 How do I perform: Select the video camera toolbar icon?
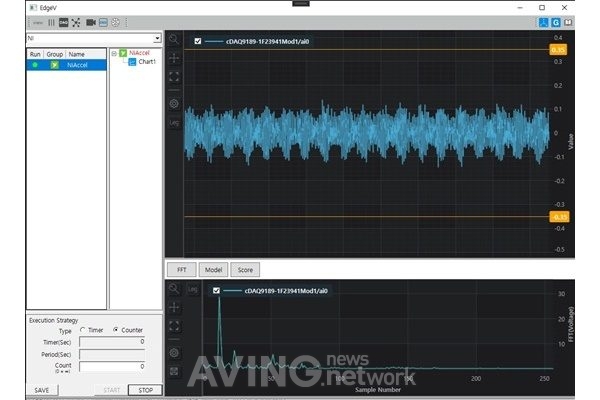pyautogui.click(x=91, y=23)
